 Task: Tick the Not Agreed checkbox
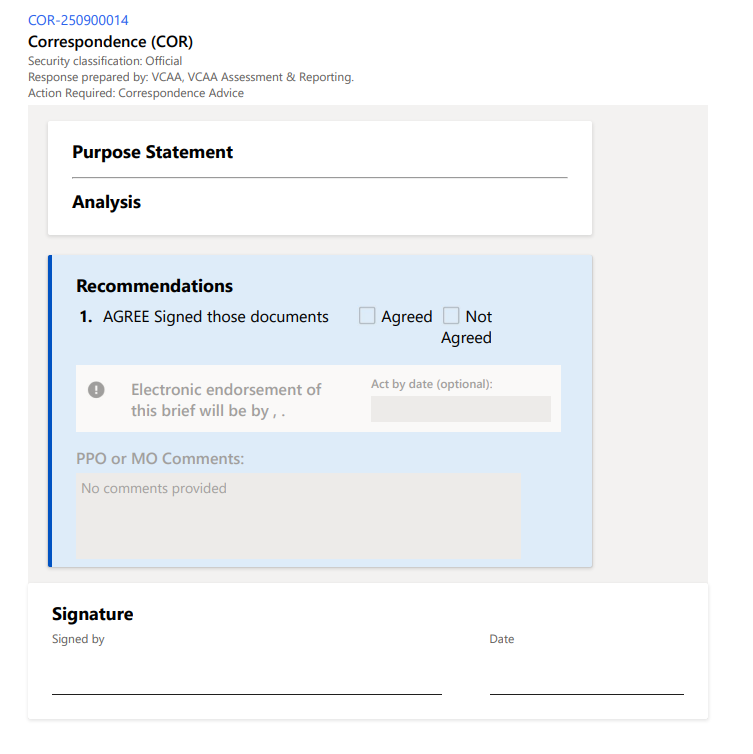(452, 316)
